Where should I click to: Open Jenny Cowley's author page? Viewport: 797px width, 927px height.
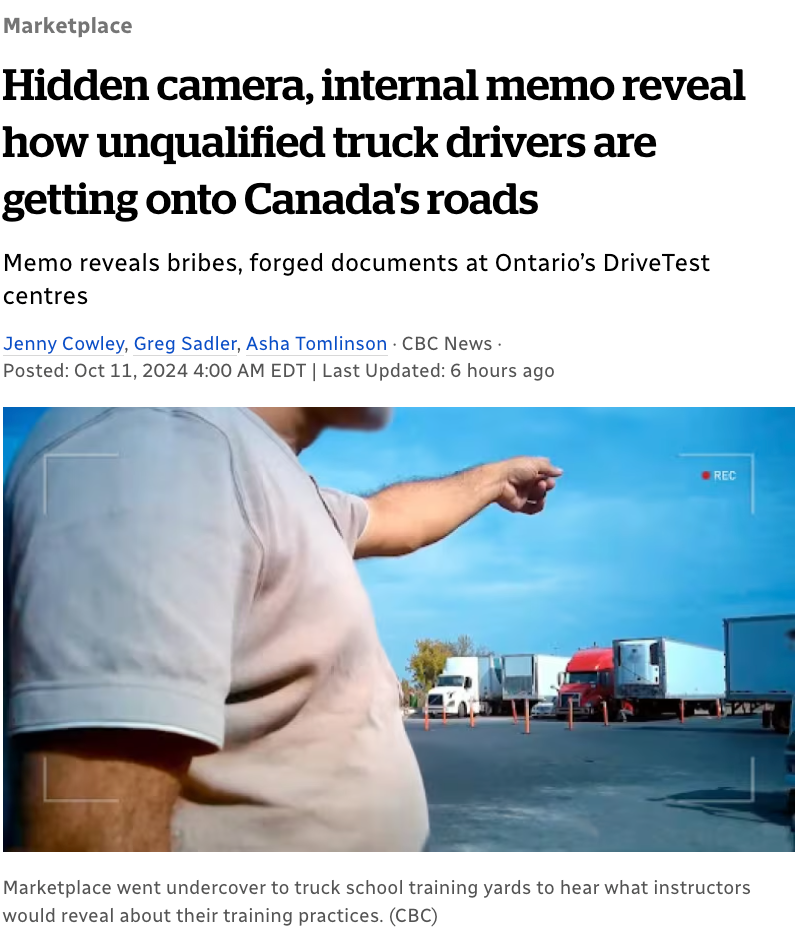pos(63,343)
